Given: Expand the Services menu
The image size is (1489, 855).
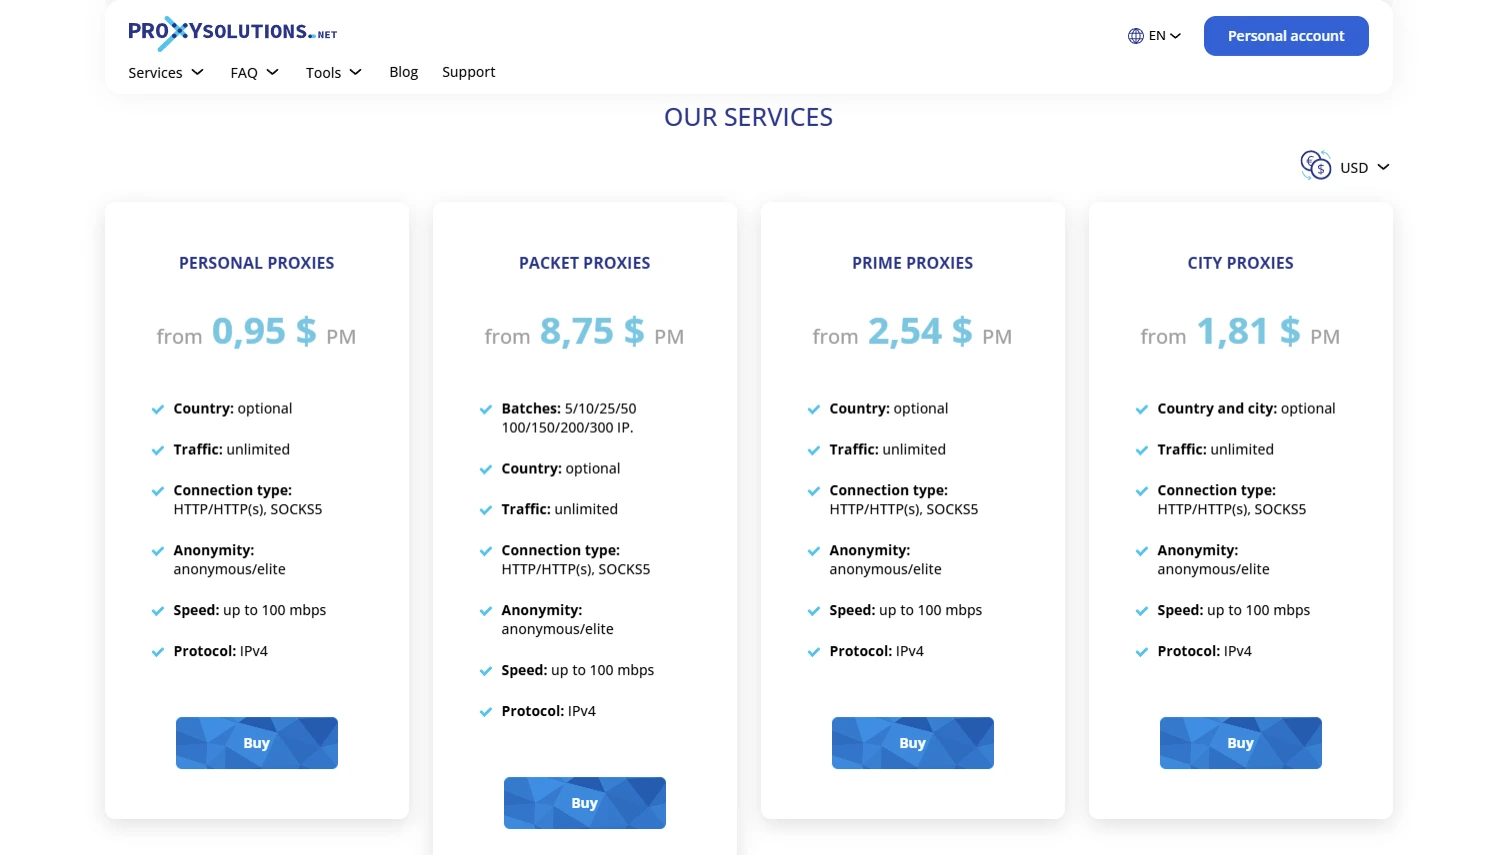Looking at the screenshot, I should tap(166, 72).
